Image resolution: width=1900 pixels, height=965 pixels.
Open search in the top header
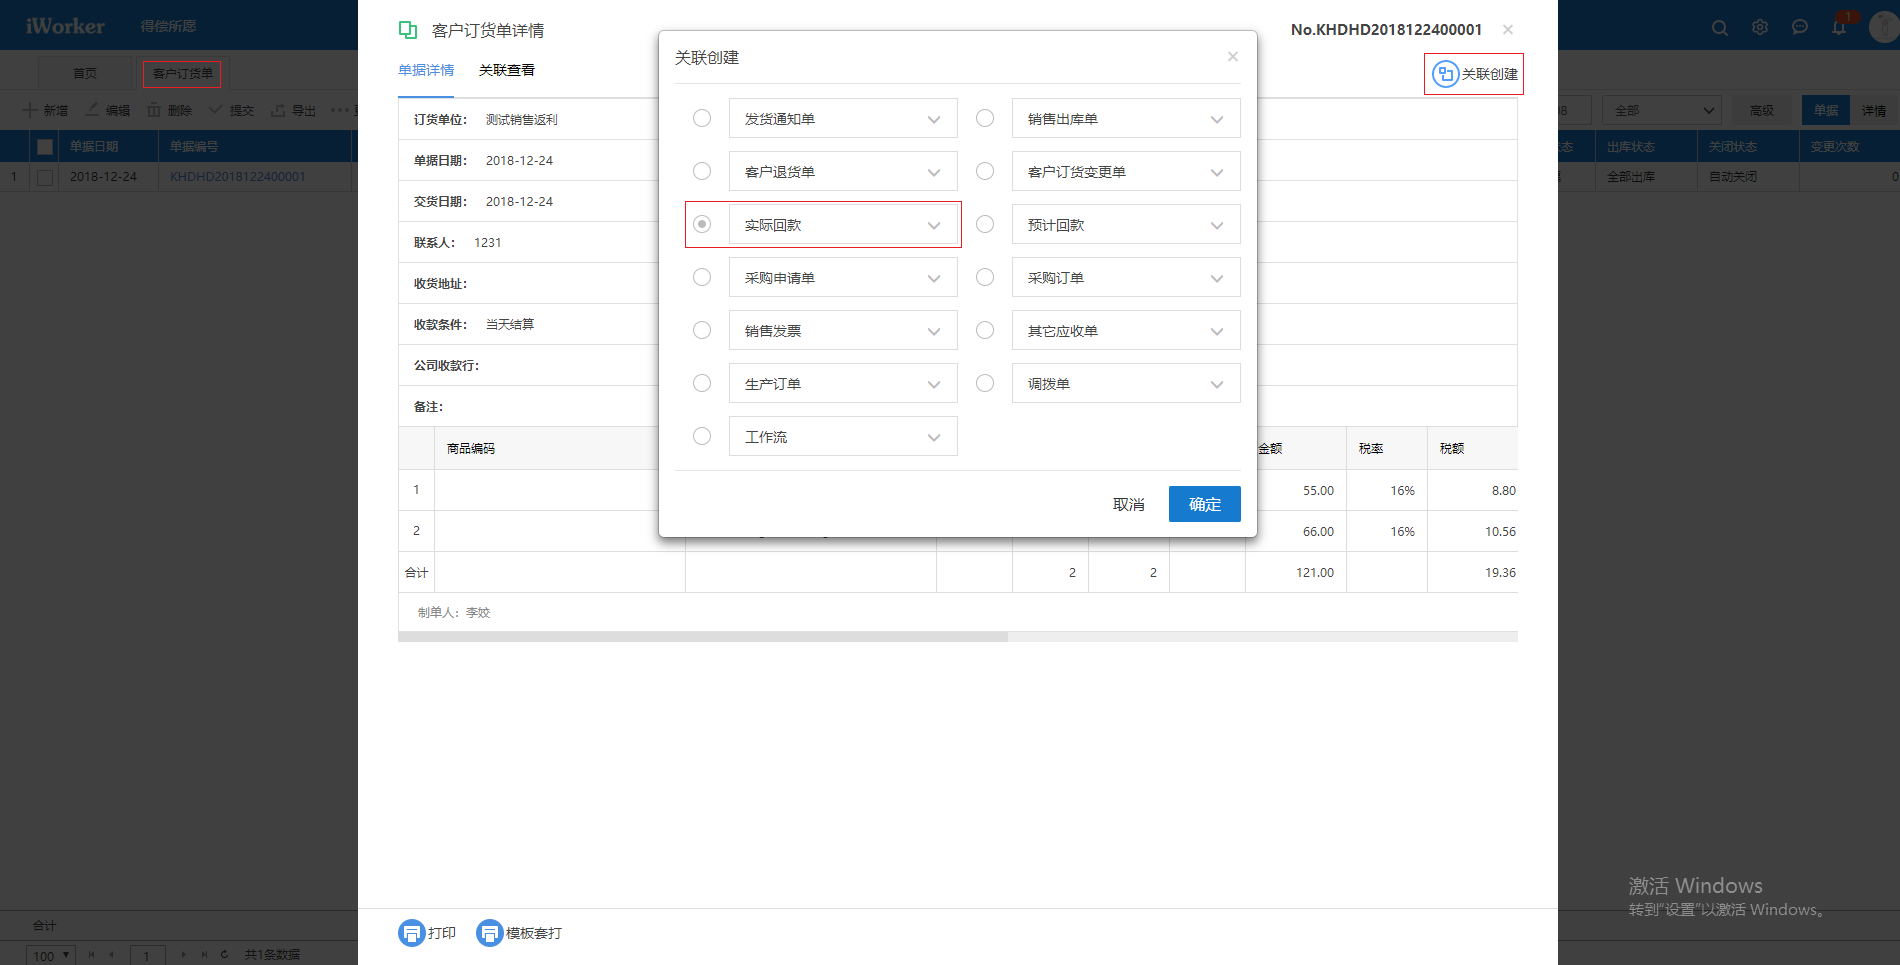(1720, 28)
